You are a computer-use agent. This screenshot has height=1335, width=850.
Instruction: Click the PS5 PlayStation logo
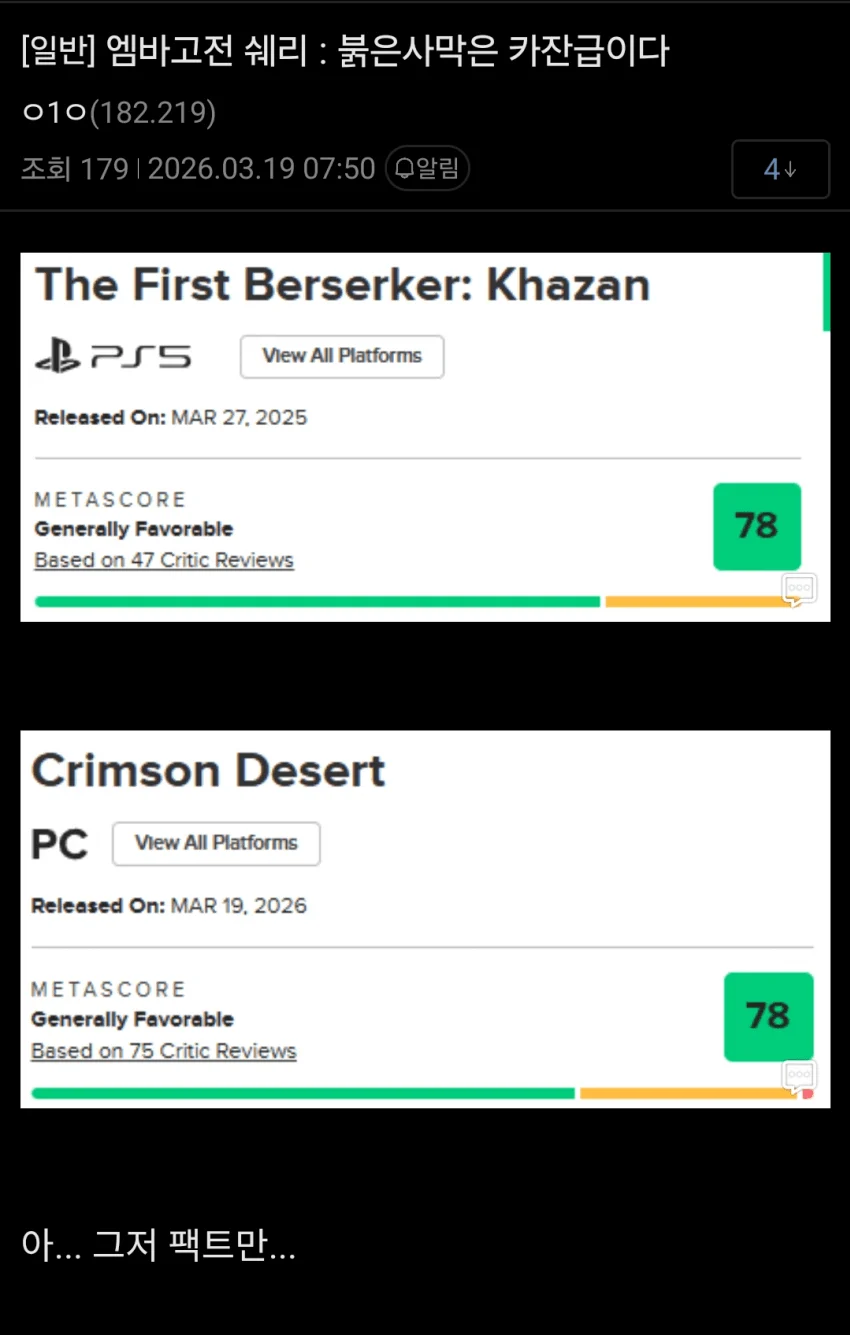pos(113,356)
